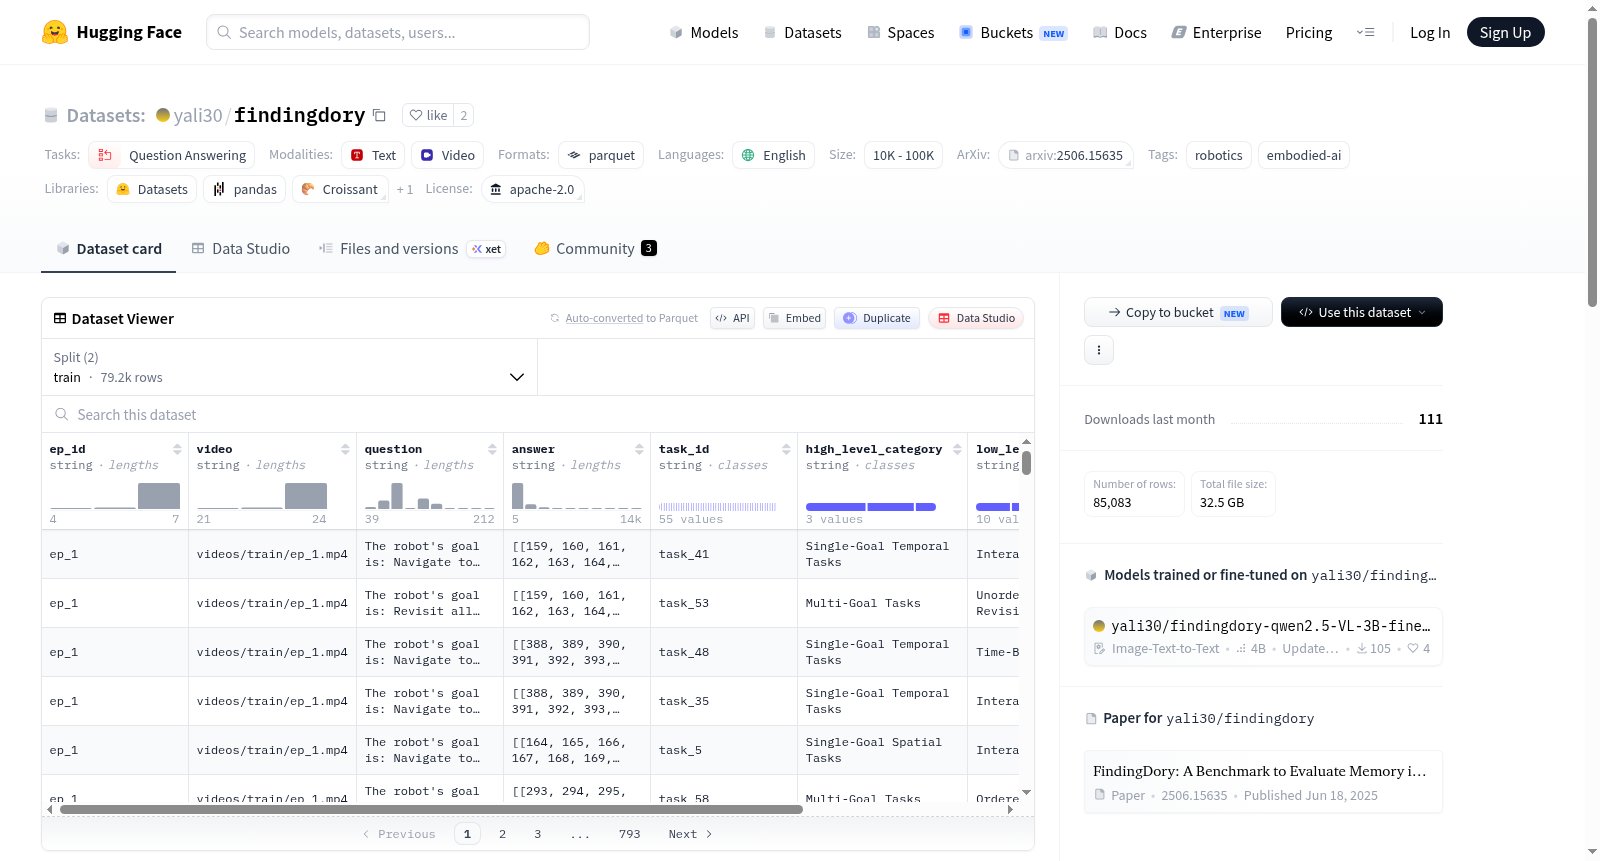The height and width of the screenshot is (861, 1600).
Task: Click the Embed button
Action: (x=795, y=318)
